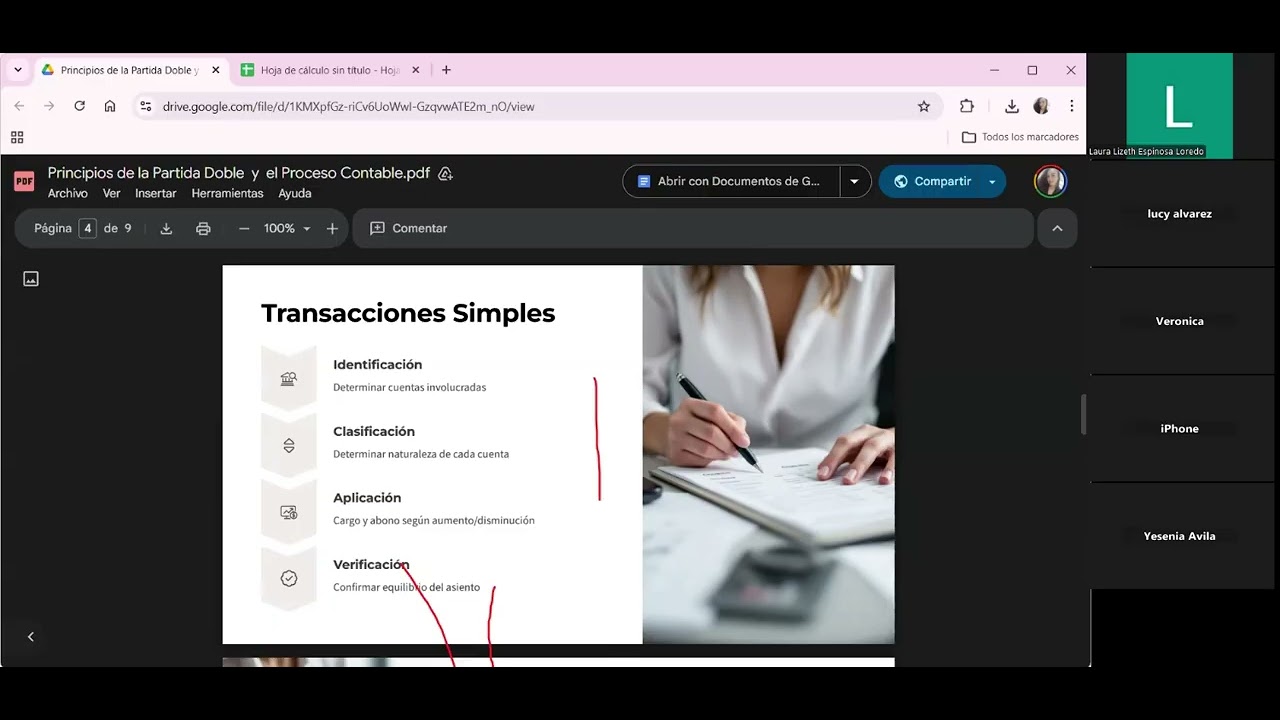Click the Comentar button
This screenshot has height=720, width=1280.
409,228
